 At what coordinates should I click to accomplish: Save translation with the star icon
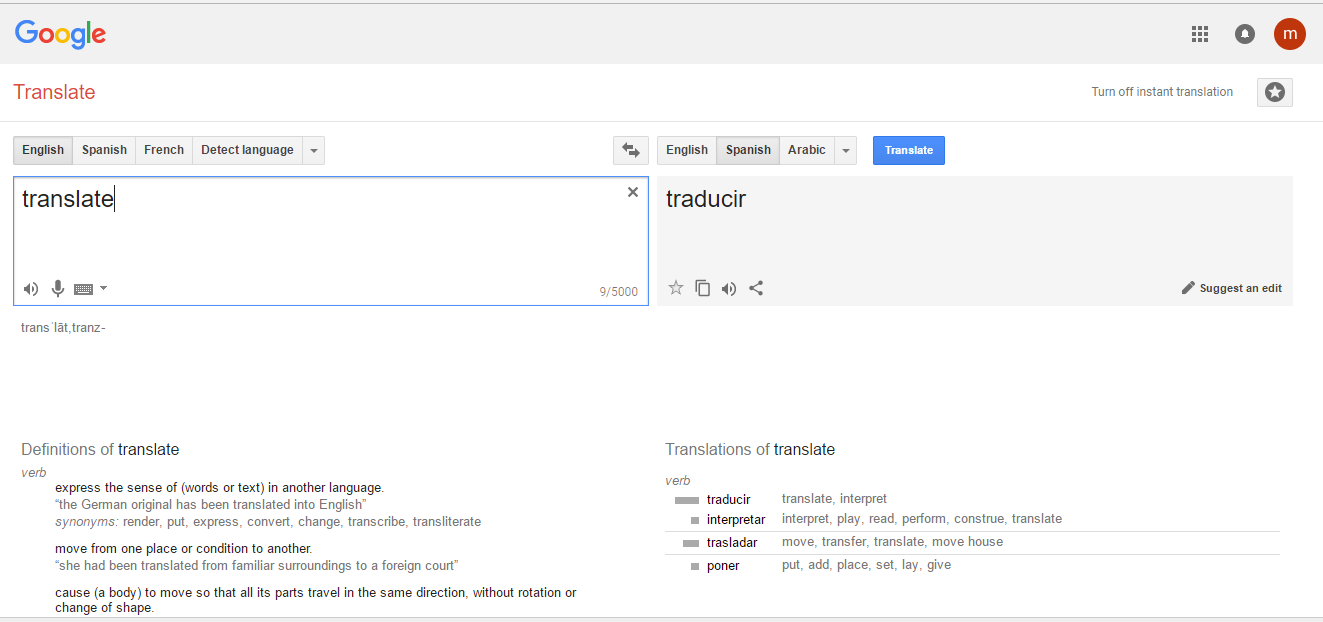click(x=676, y=288)
